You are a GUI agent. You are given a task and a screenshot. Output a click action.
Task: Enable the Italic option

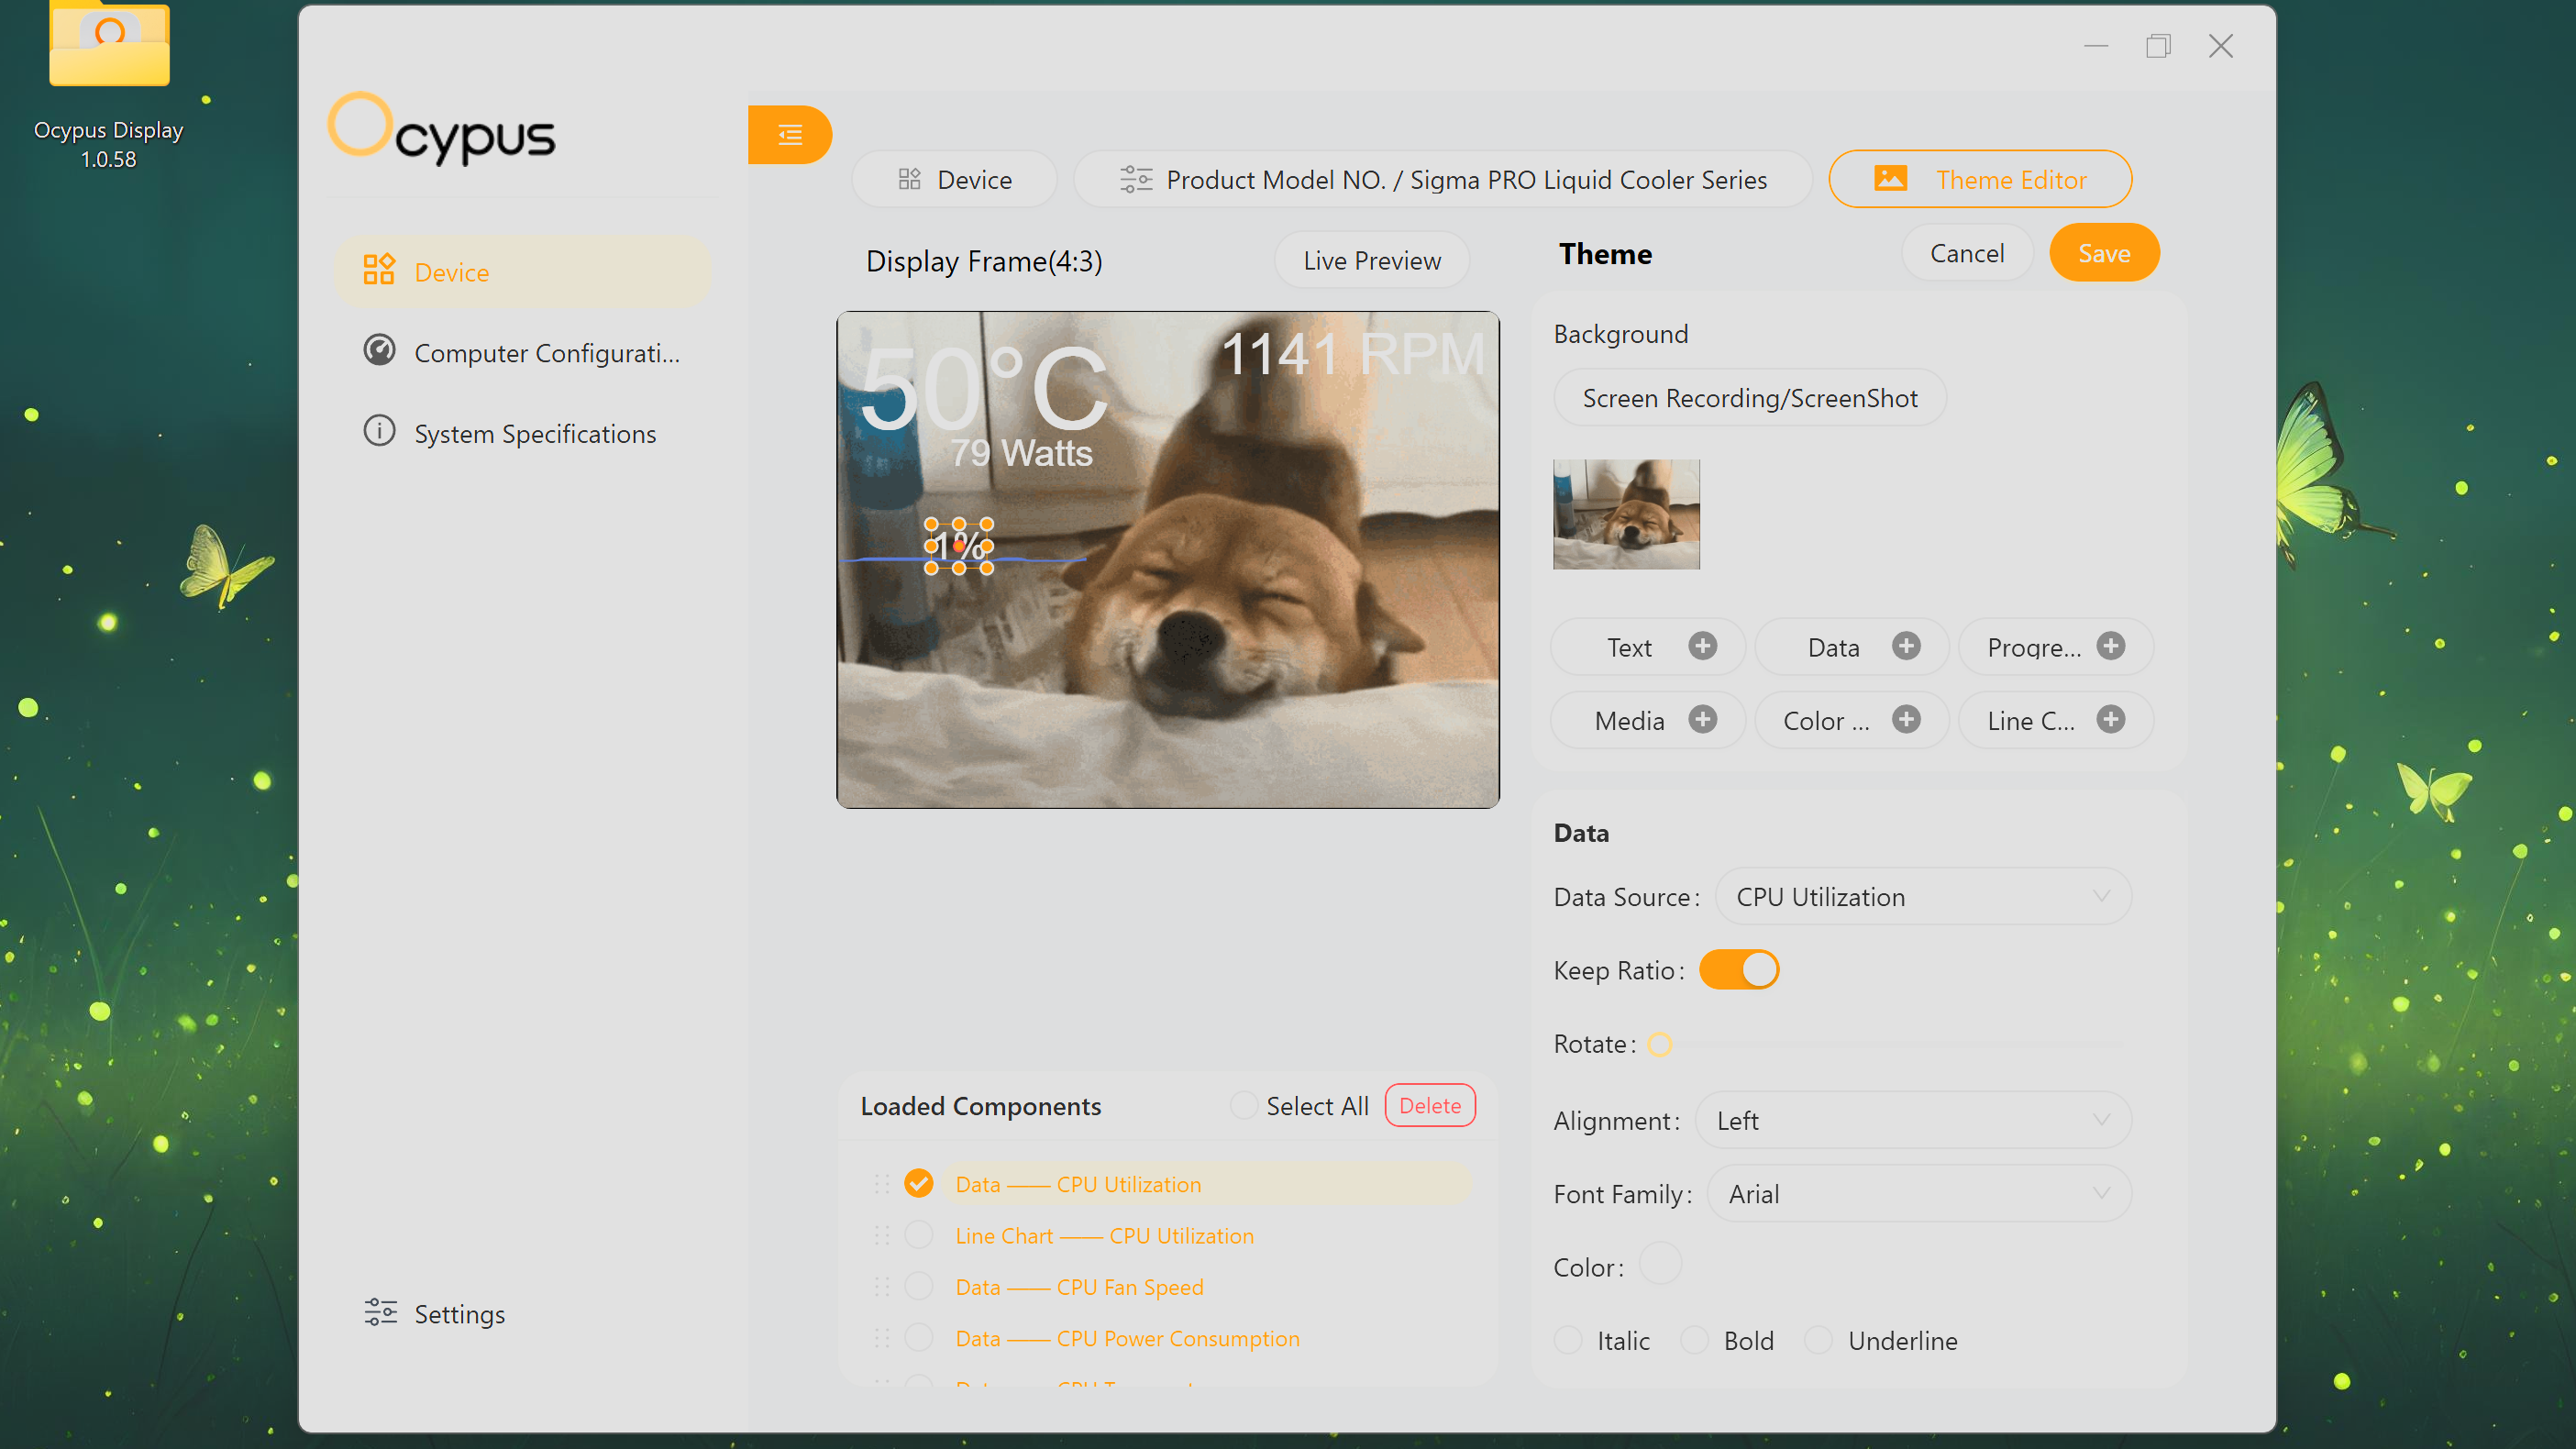pos(1568,1340)
